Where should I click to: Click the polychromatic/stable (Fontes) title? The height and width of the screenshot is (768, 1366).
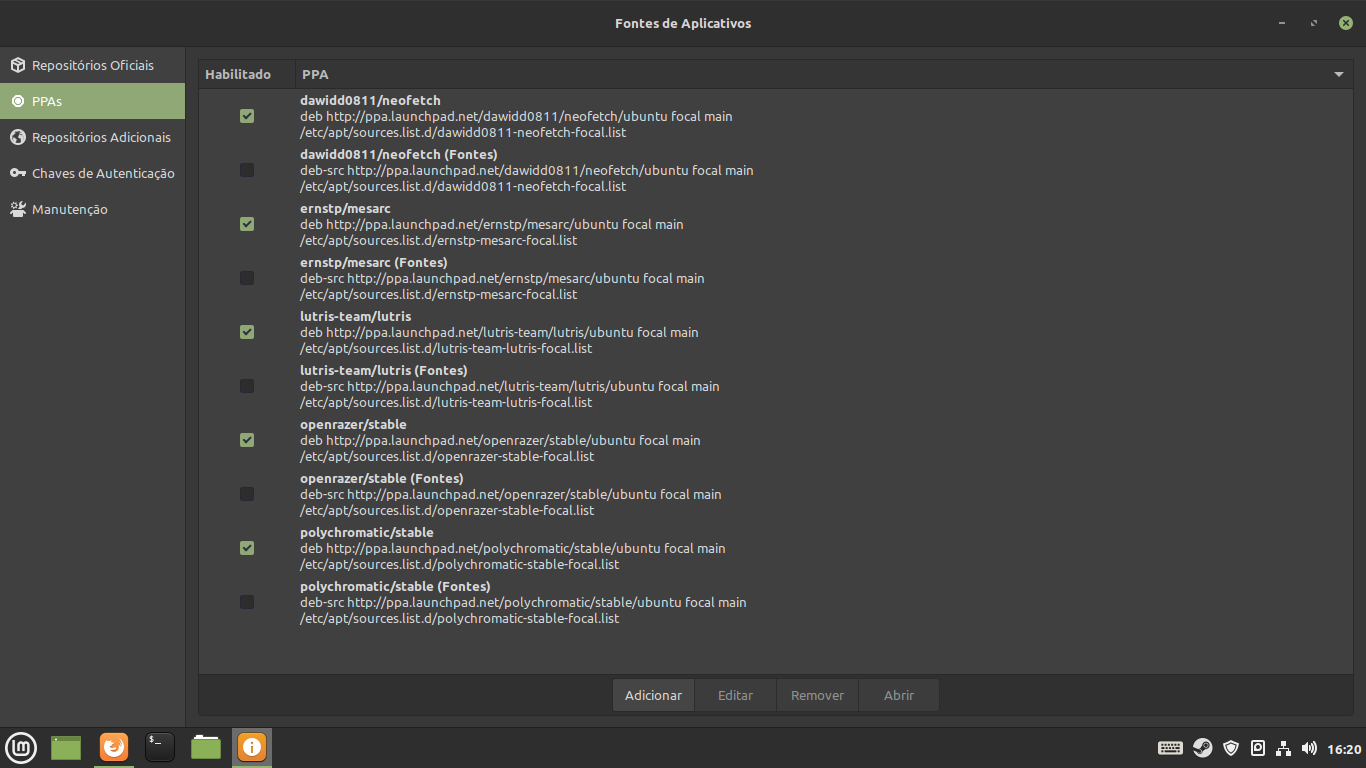[x=395, y=586]
